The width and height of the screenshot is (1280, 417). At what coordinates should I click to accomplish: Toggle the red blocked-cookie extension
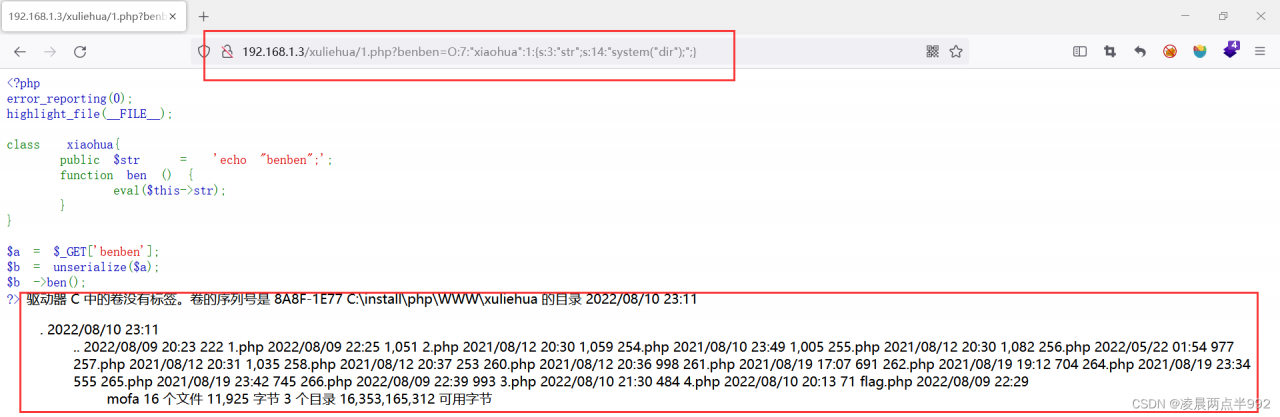click(1170, 51)
